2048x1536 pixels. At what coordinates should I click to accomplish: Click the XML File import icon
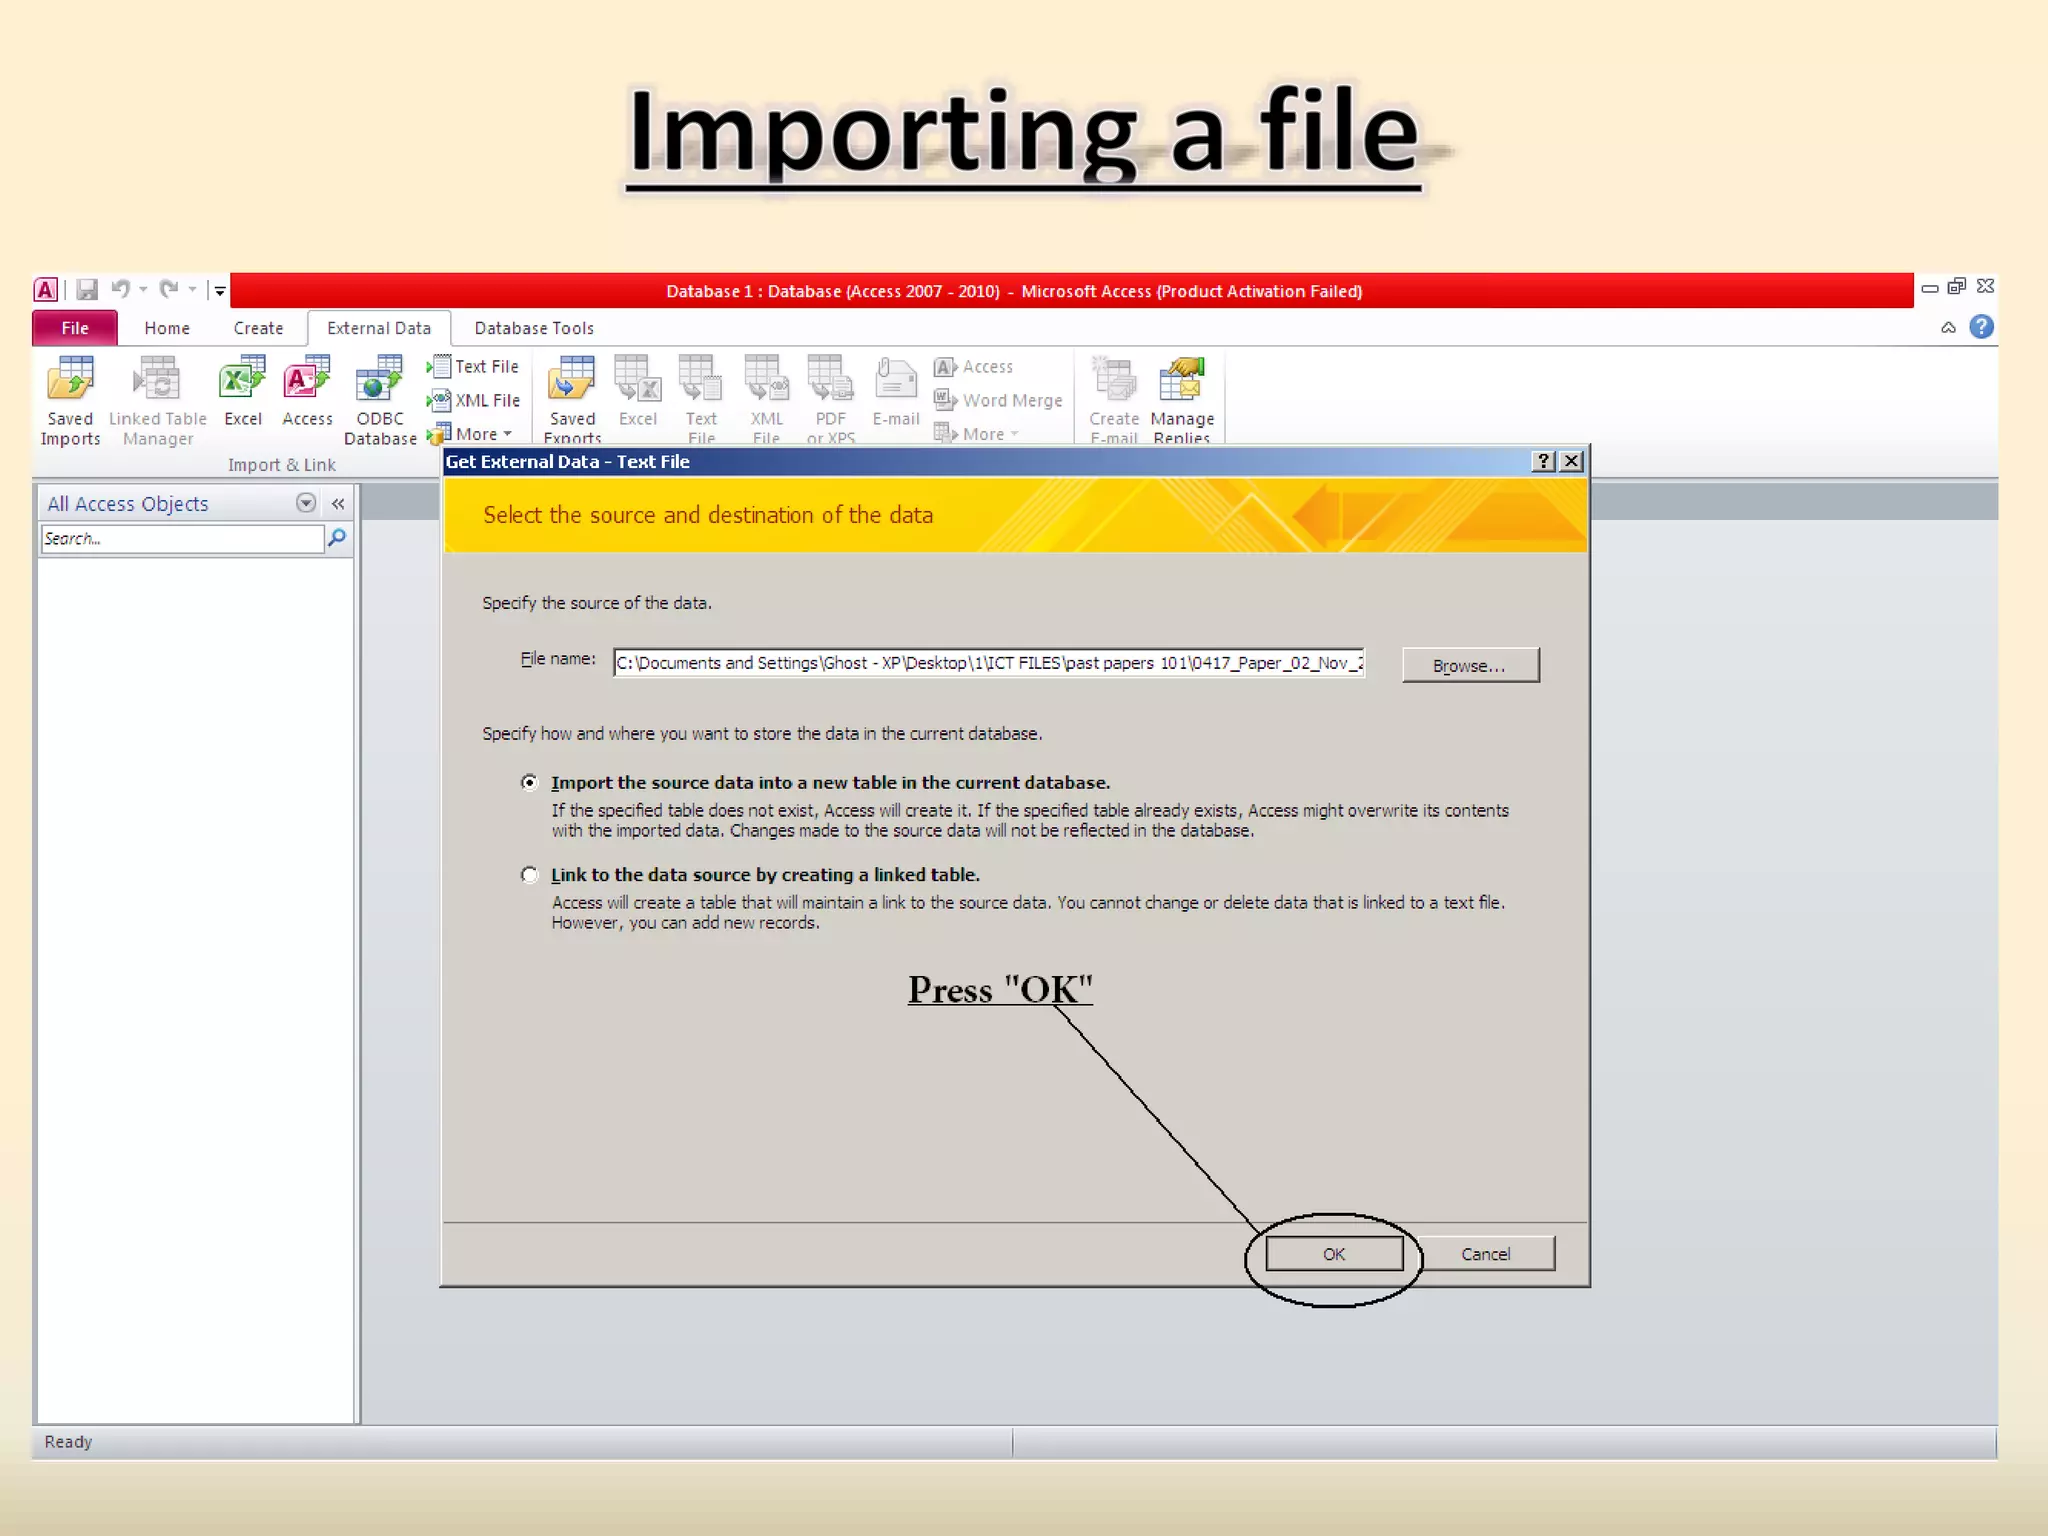pos(475,401)
